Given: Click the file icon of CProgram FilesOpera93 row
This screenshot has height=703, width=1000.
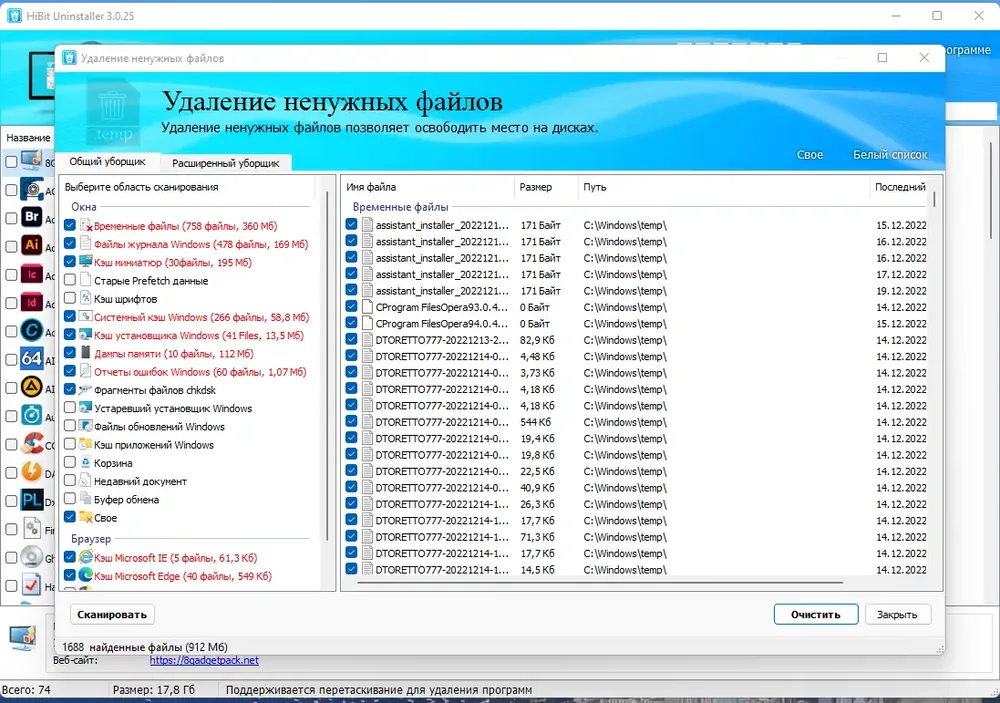Looking at the screenshot, I should click(x=367, y=307).
